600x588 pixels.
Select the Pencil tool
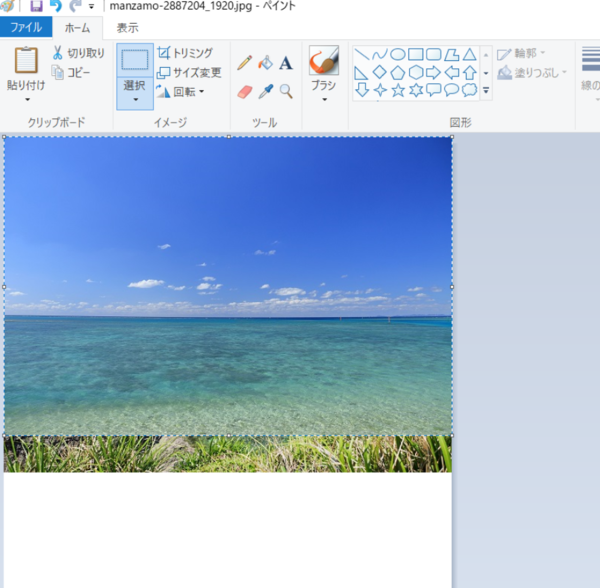click(244, 62)
